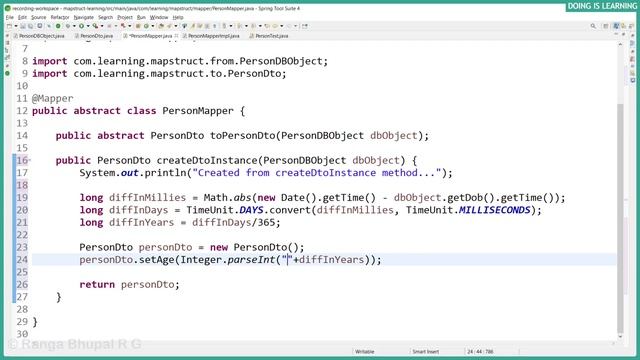
Task: Minimize the editor area
Action: pos(616,34)
